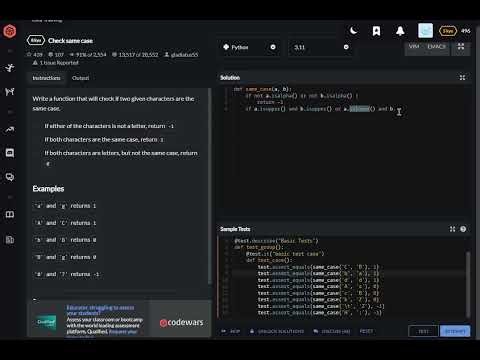
Task: Open the Codewars logo home icon
Action: [x=10, y=31]
